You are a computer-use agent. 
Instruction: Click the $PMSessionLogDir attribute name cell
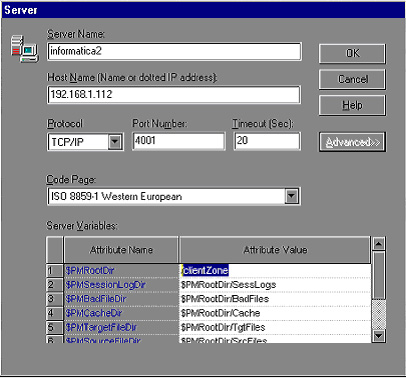pyautogui.click(x=121, y=285)
